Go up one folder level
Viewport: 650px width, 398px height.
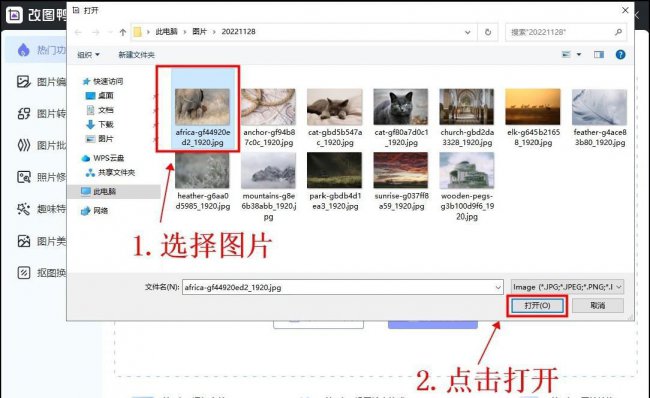(123, 32)
